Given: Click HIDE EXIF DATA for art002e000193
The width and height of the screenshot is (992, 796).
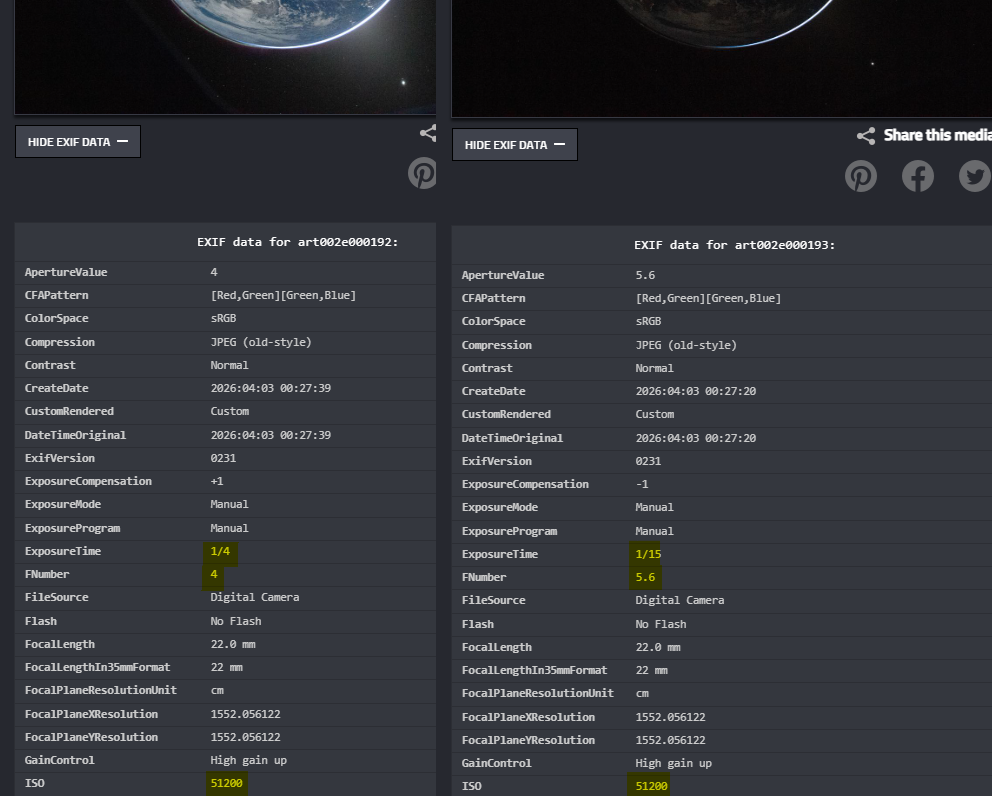Looking at the screenshot, I should tap(515, 145).
